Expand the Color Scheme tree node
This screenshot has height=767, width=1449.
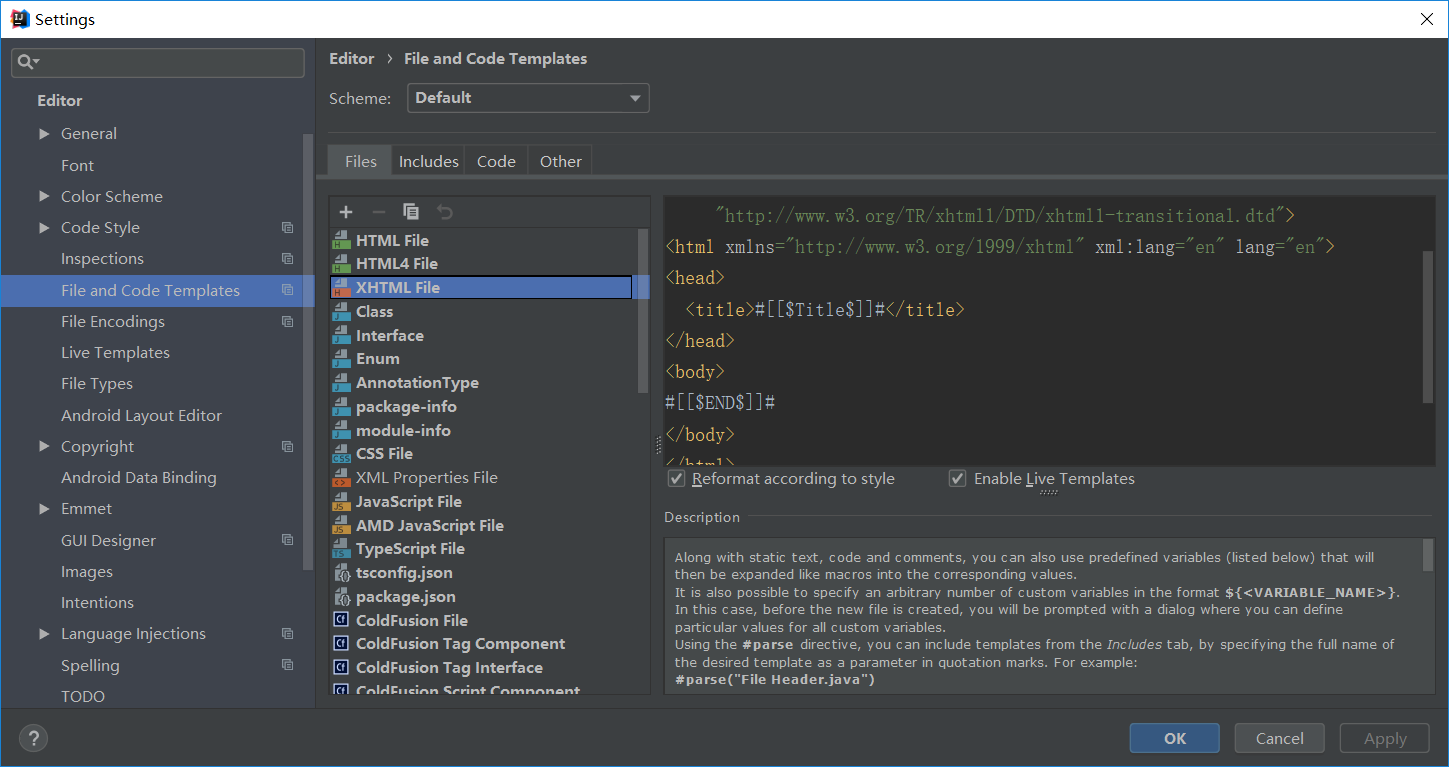[44, 197]
